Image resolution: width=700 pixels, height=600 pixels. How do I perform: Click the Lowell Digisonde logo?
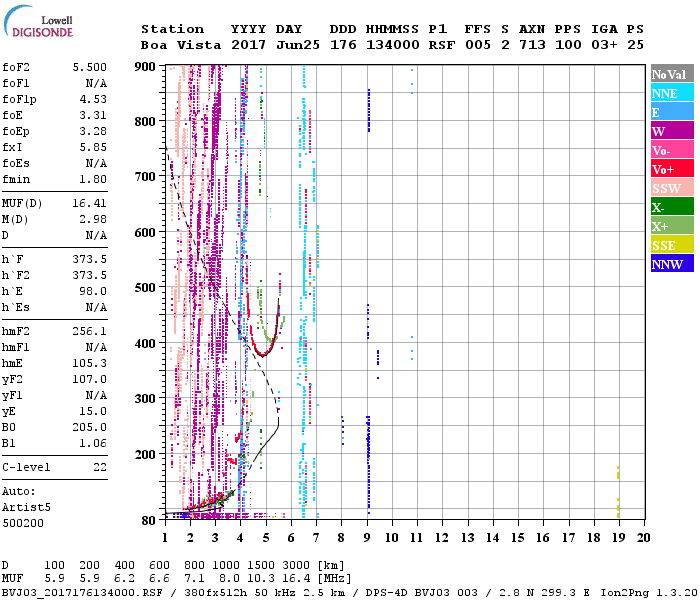[x=39, y=22]
